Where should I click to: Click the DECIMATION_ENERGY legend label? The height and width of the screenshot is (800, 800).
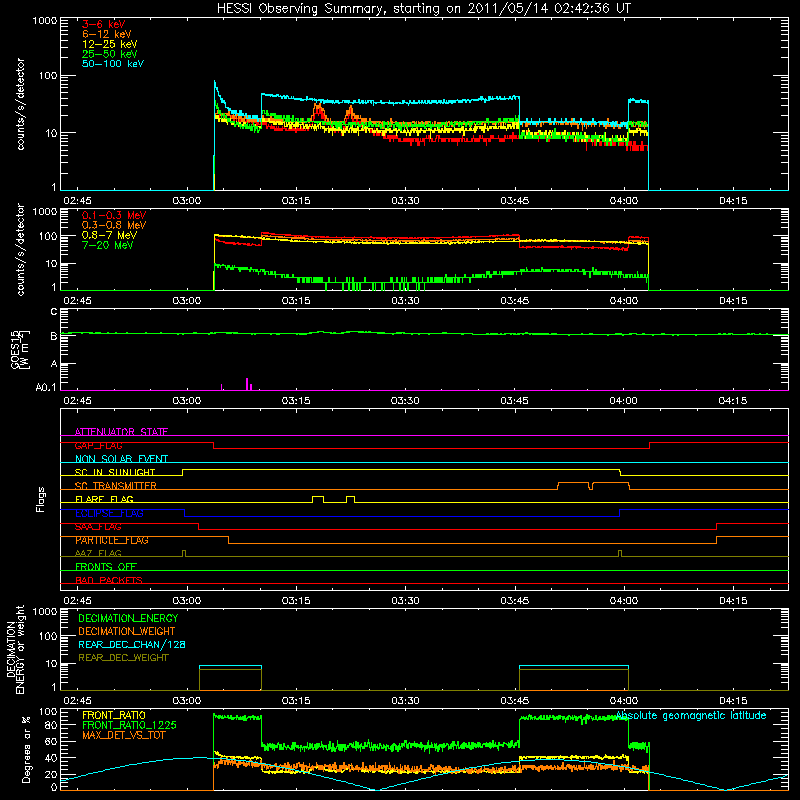128,618
